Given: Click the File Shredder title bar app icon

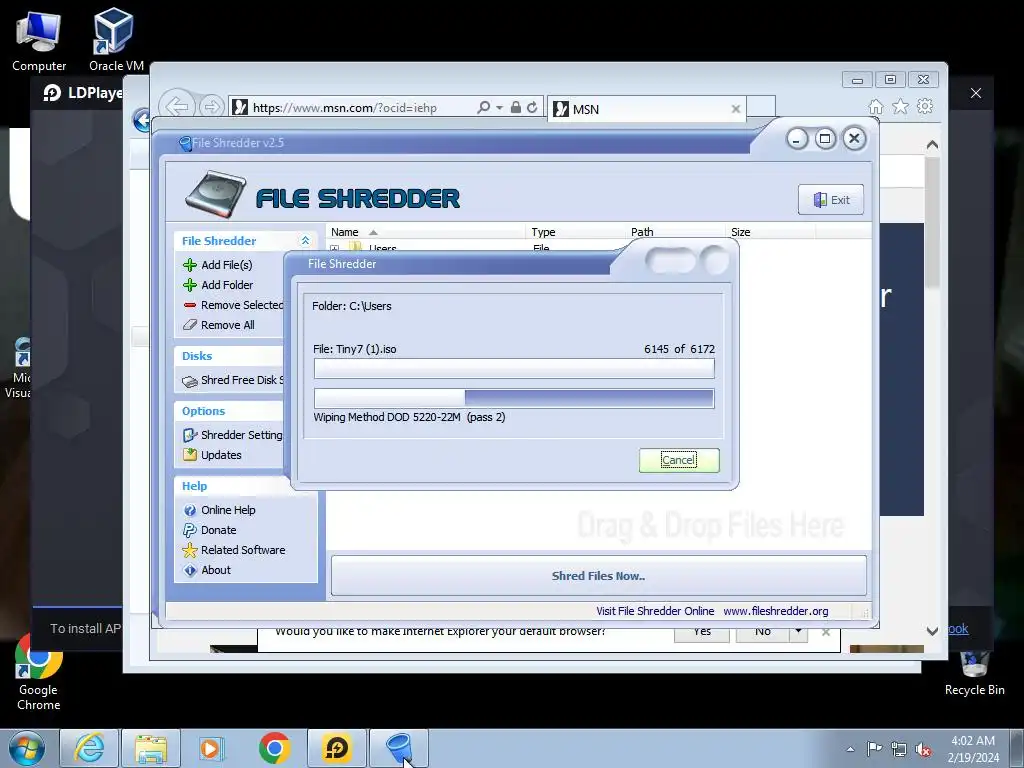Looking at the screenshot, I should (x=185, y=143).
